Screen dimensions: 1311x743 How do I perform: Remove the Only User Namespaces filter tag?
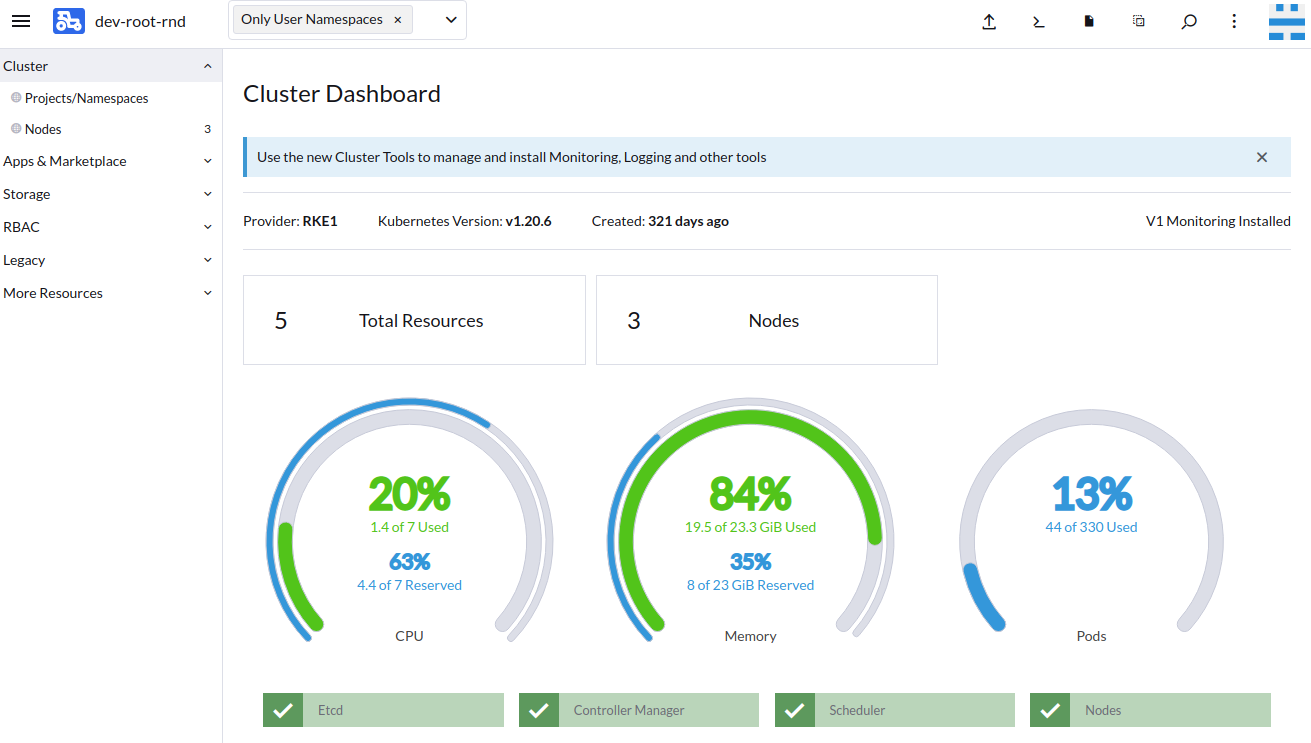tap(398, 20)
